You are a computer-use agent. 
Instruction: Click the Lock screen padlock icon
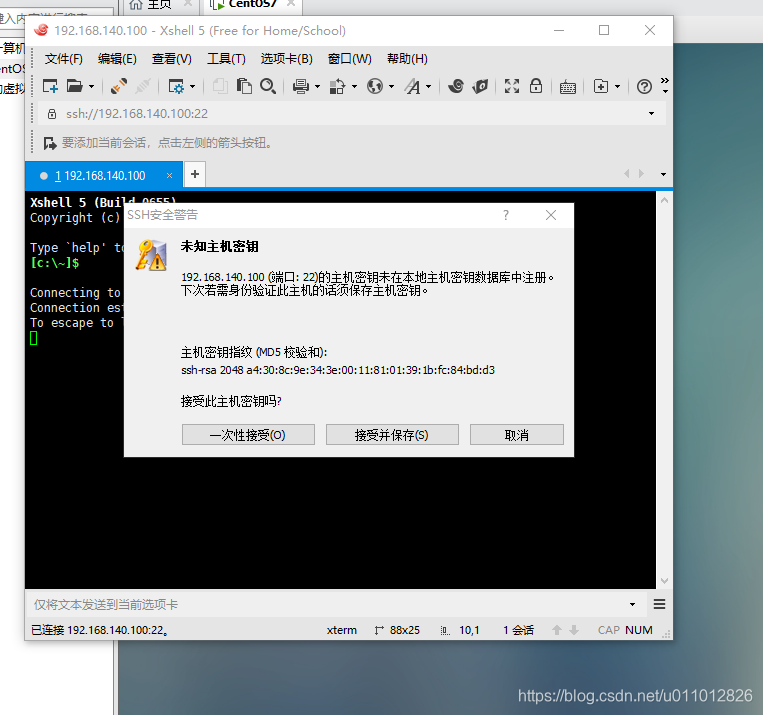pyautogui.click(x=536, y=86)
